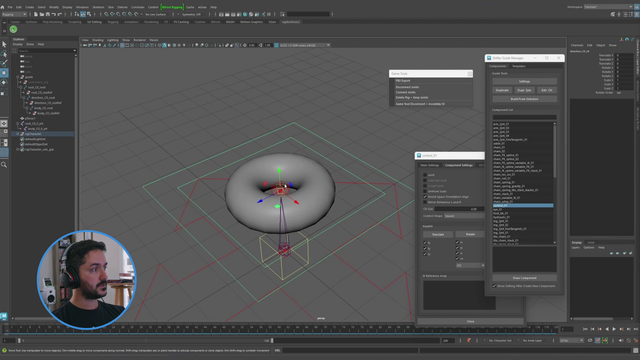Click the Snap to curves magnet icon

112,14
